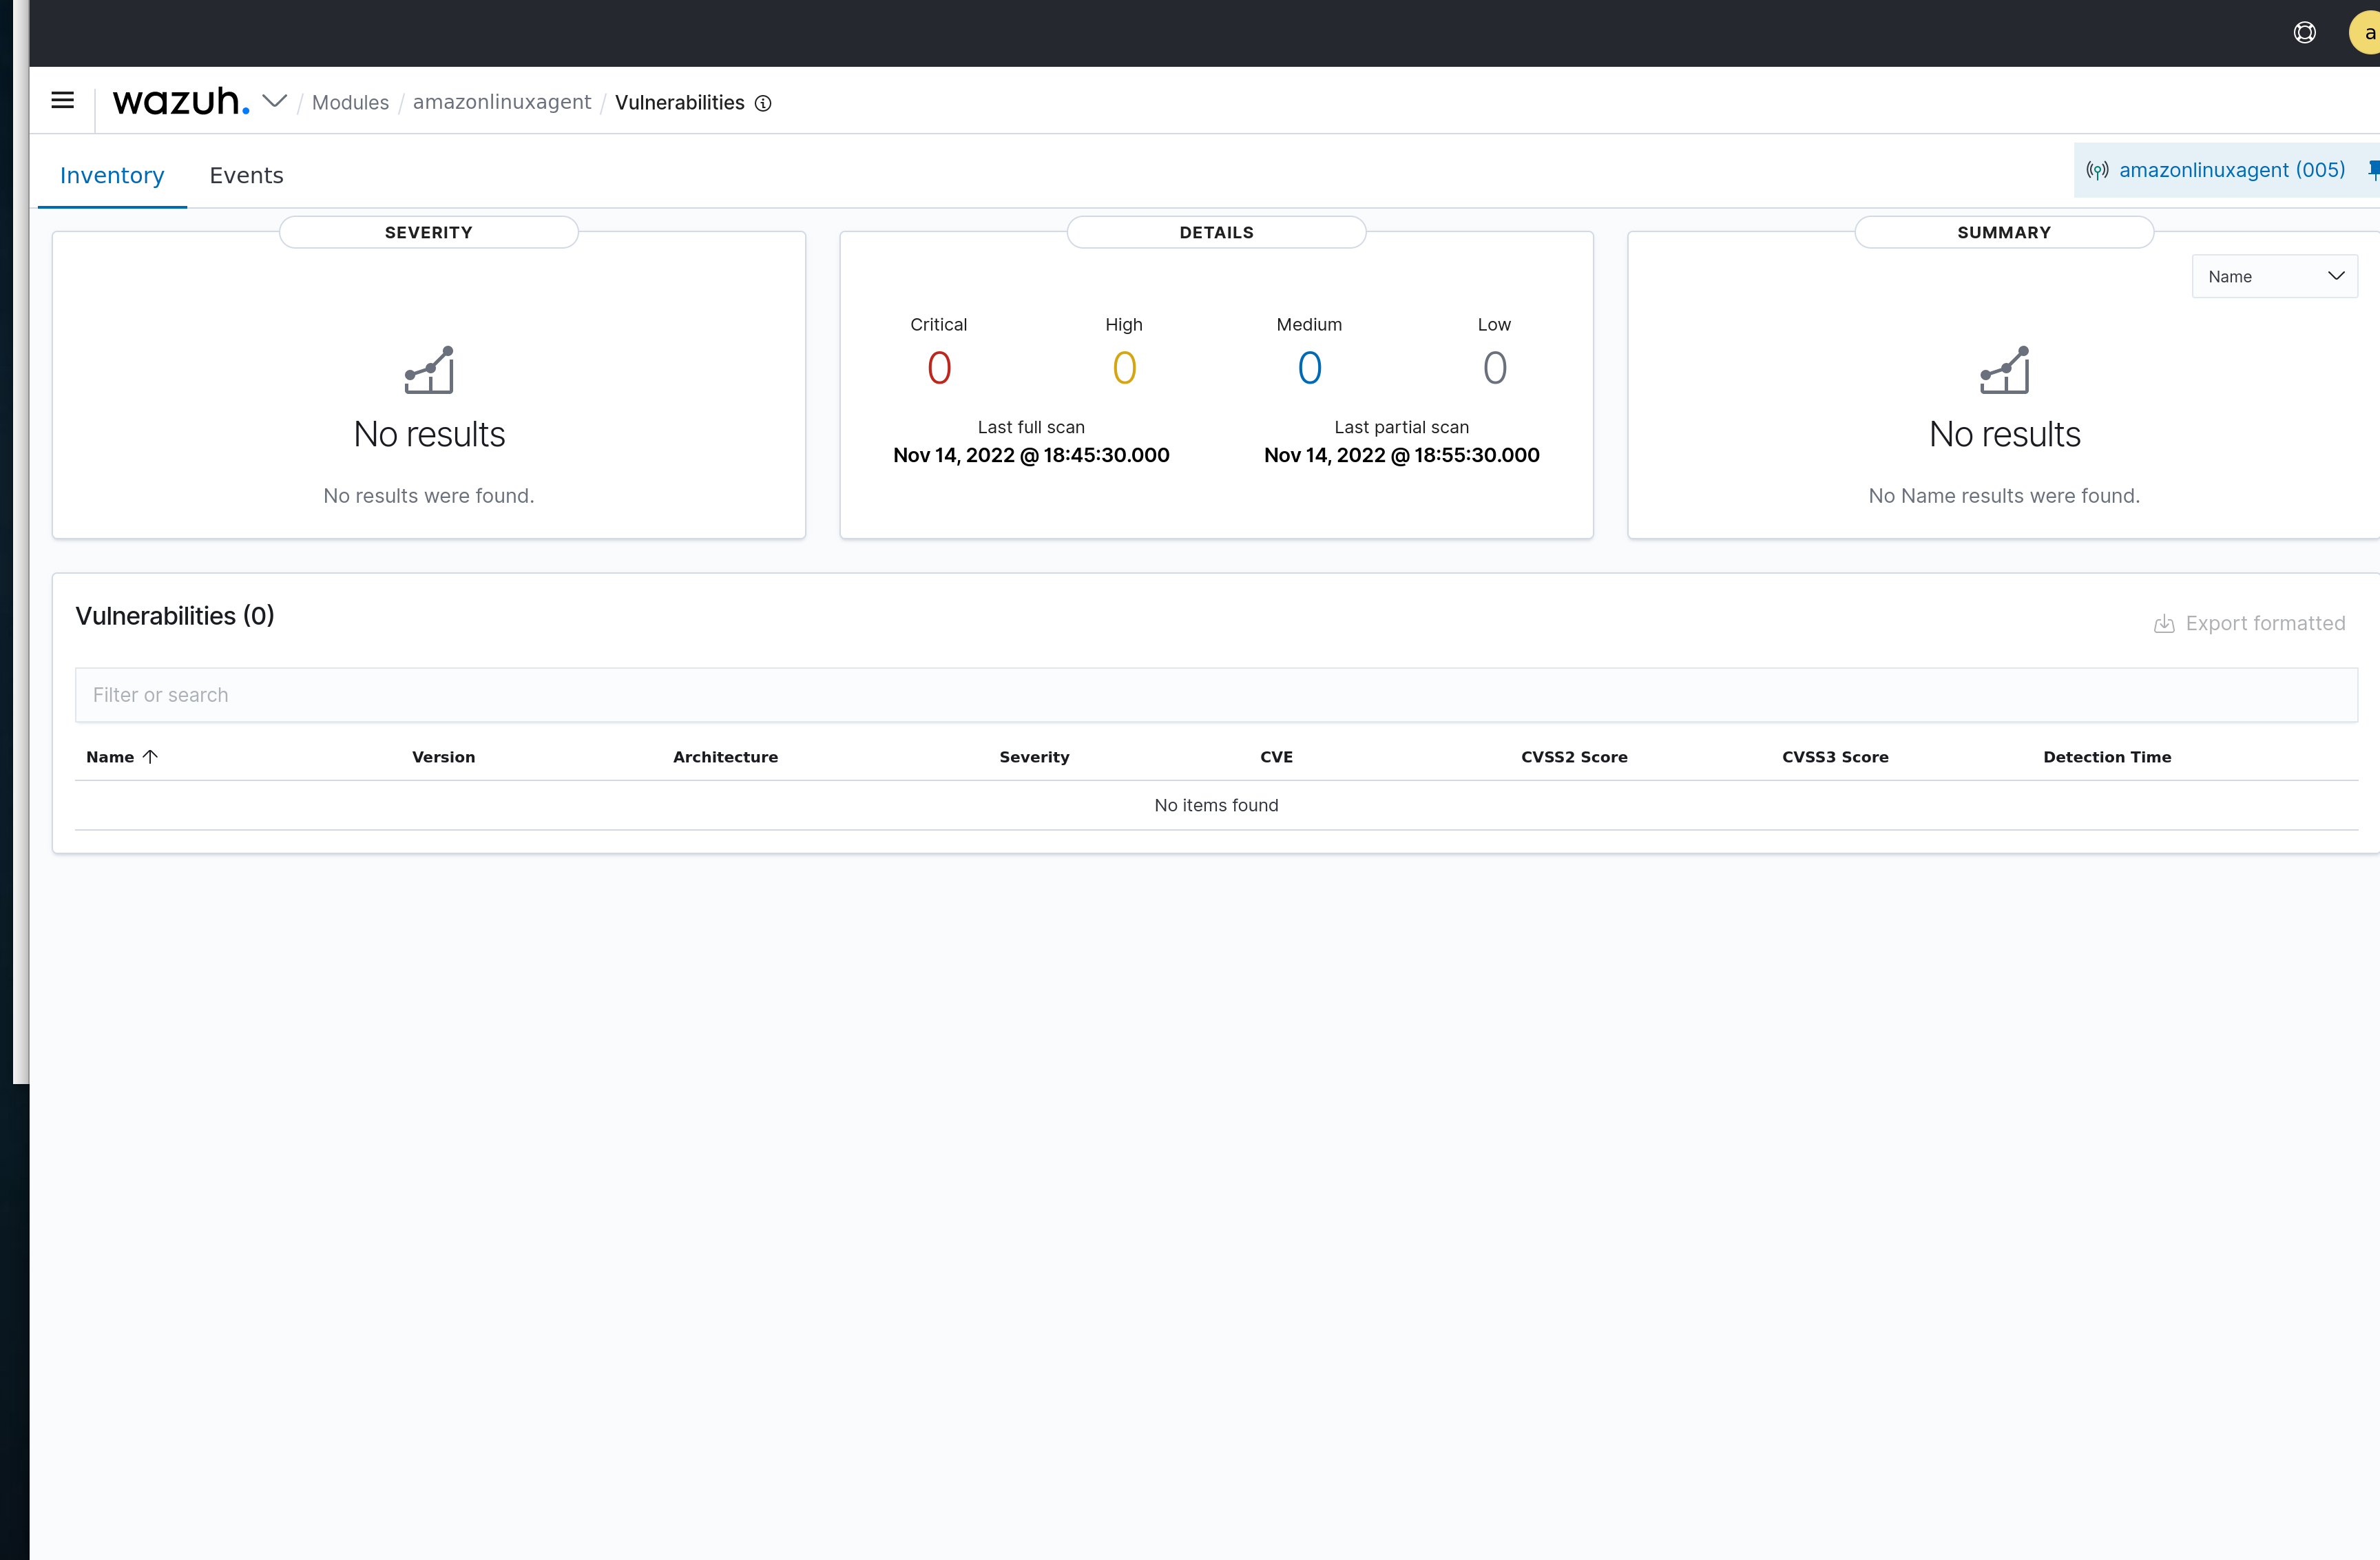Viewport: 2380px width, 1560px height.
Task: Sort by Version column header
Action: coord(444,757)
